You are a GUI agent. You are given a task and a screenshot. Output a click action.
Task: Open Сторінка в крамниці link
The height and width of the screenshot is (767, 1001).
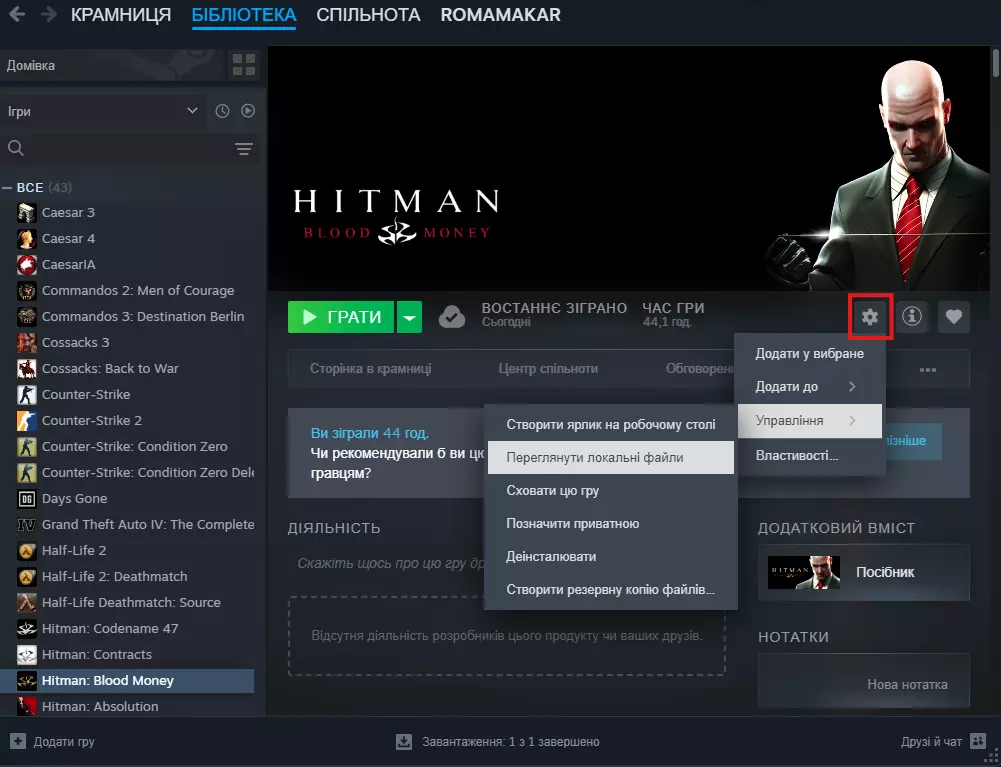[370, 368]
